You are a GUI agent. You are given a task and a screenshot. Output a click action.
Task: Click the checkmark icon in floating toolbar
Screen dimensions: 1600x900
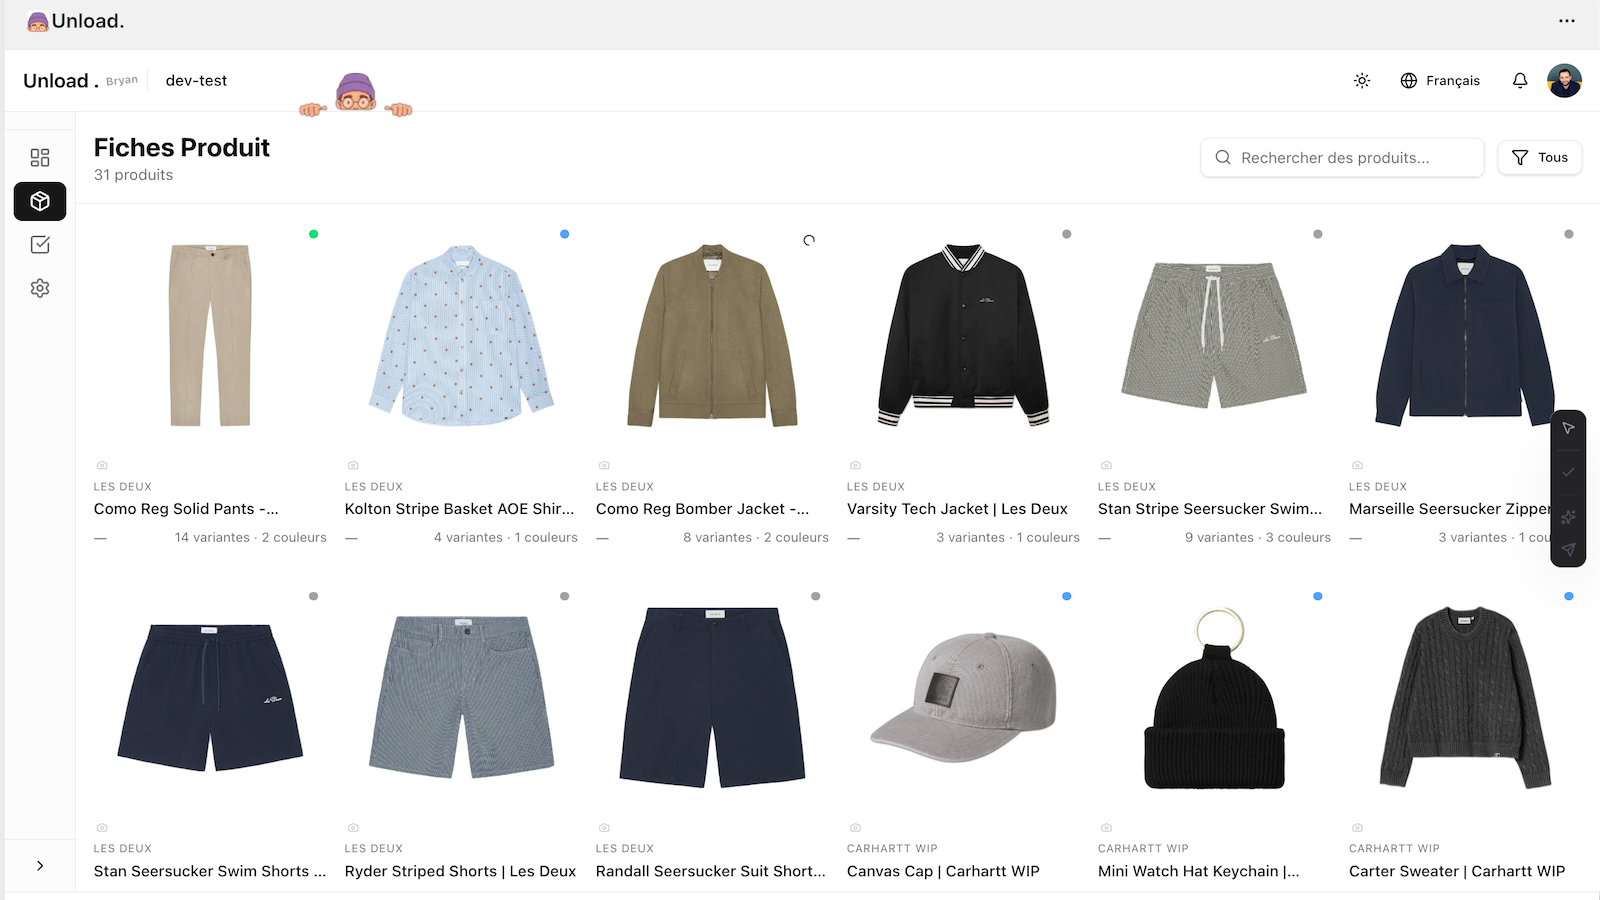[1568, 472]
